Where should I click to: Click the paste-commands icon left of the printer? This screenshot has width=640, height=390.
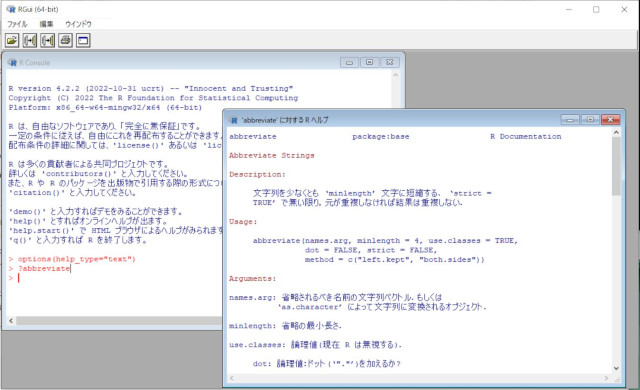[x=48, y=40]
